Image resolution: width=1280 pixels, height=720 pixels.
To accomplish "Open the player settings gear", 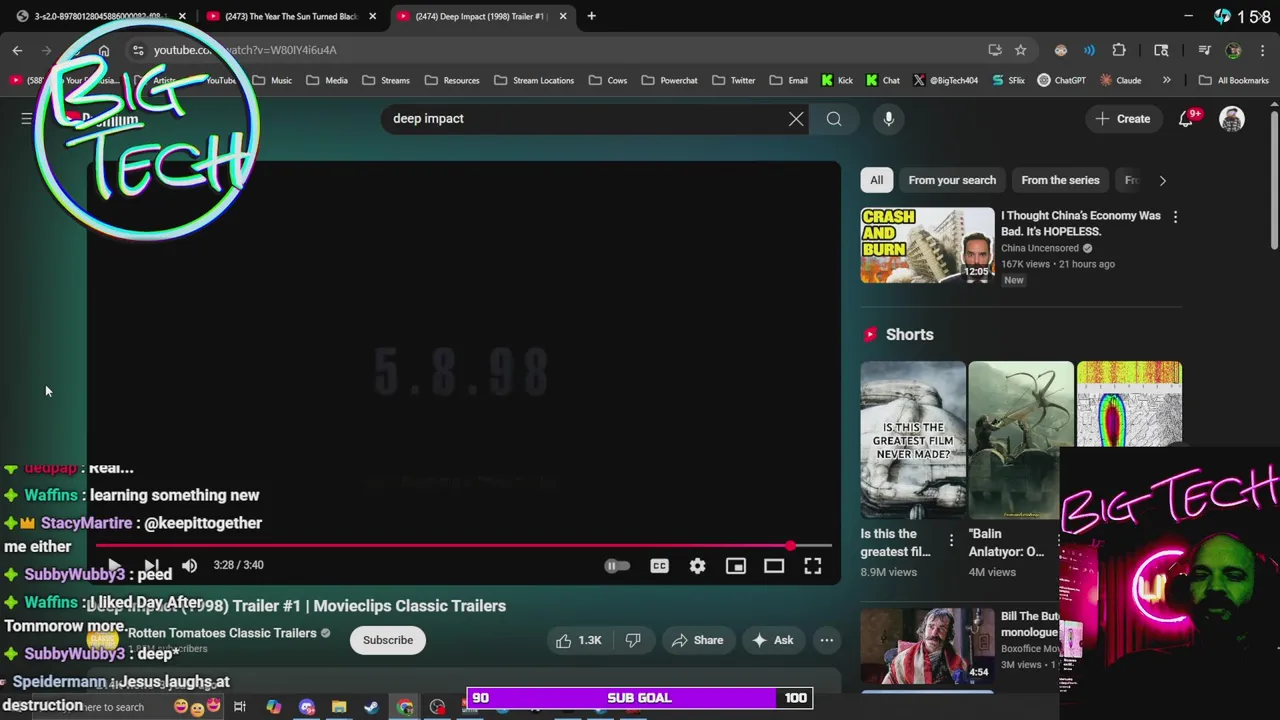I will (x=697, y=566).
